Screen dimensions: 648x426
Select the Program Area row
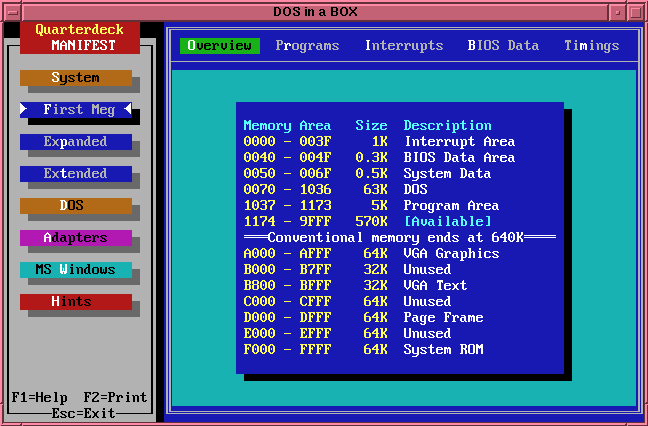pos(371,205)
